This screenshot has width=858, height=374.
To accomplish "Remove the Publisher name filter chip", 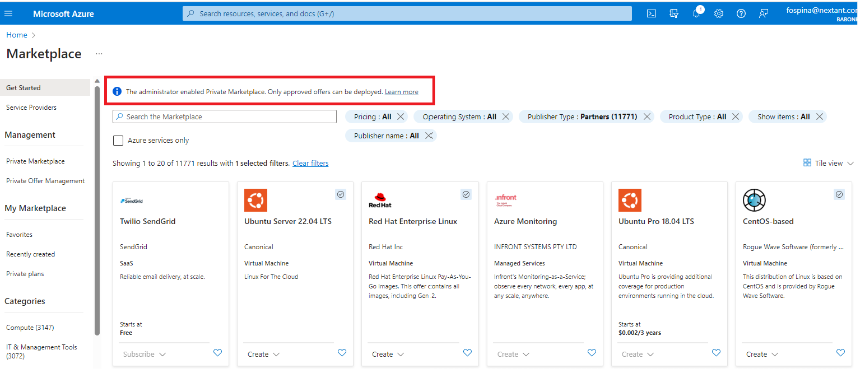I will [428, 136].
